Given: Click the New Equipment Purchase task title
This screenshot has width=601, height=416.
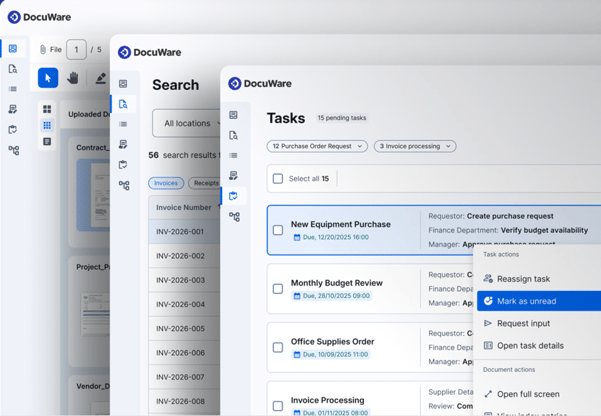Looking at the screenshot, I should (341, 224).
